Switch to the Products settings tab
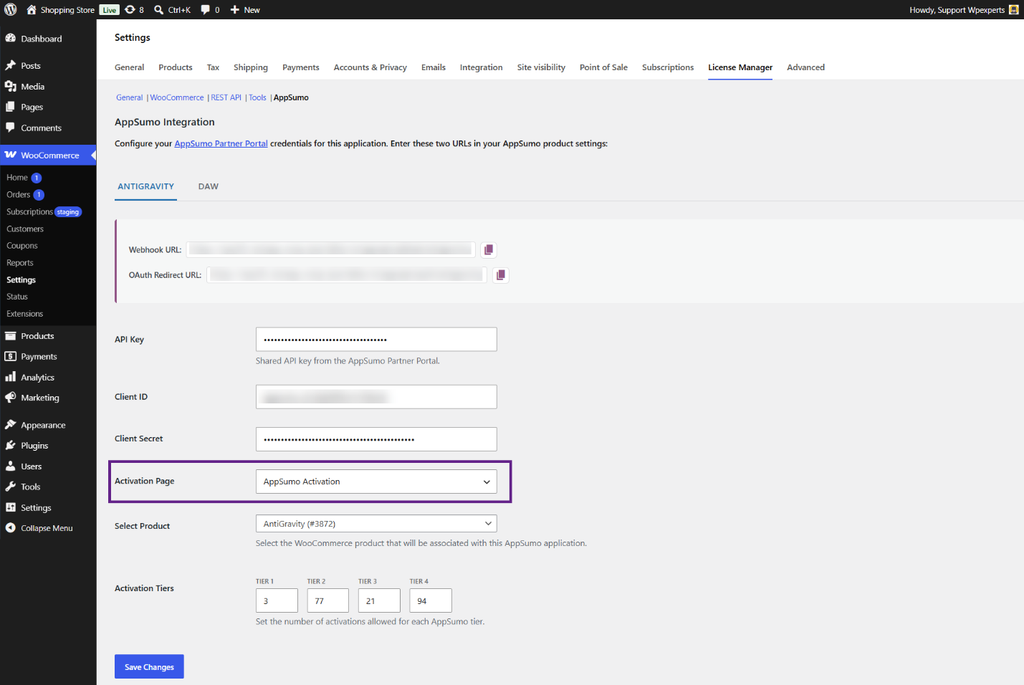 click(175, 67)
